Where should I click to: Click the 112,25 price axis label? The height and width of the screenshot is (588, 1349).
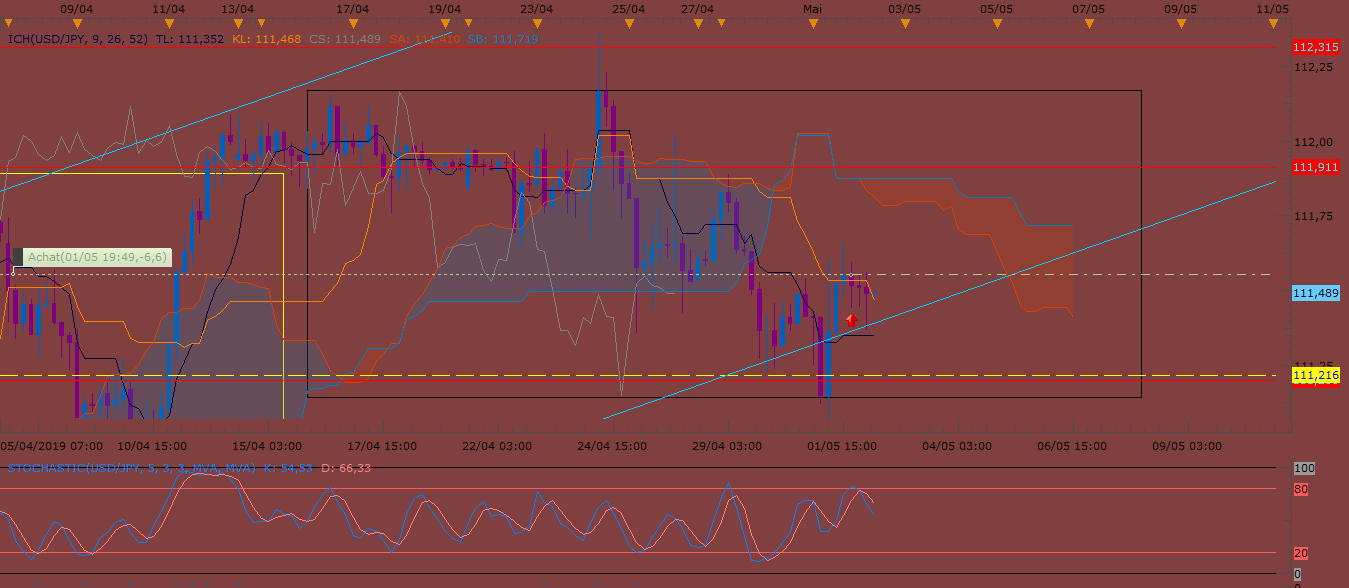coord(1314,67)
